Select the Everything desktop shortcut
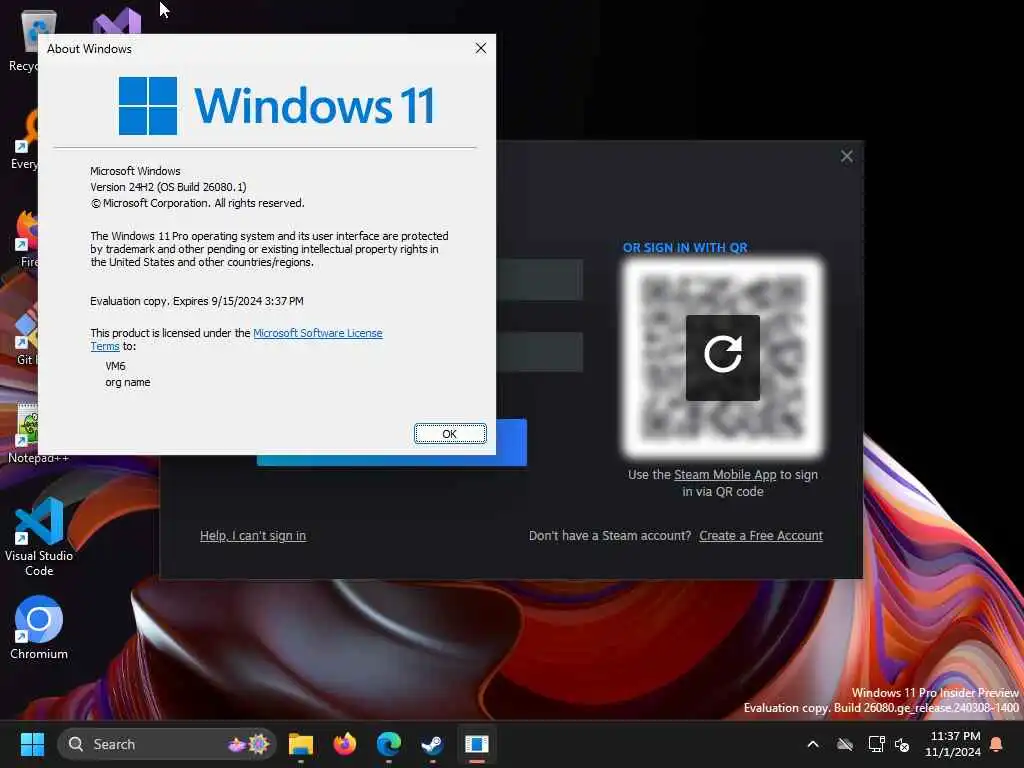 [x=25, y=140]
